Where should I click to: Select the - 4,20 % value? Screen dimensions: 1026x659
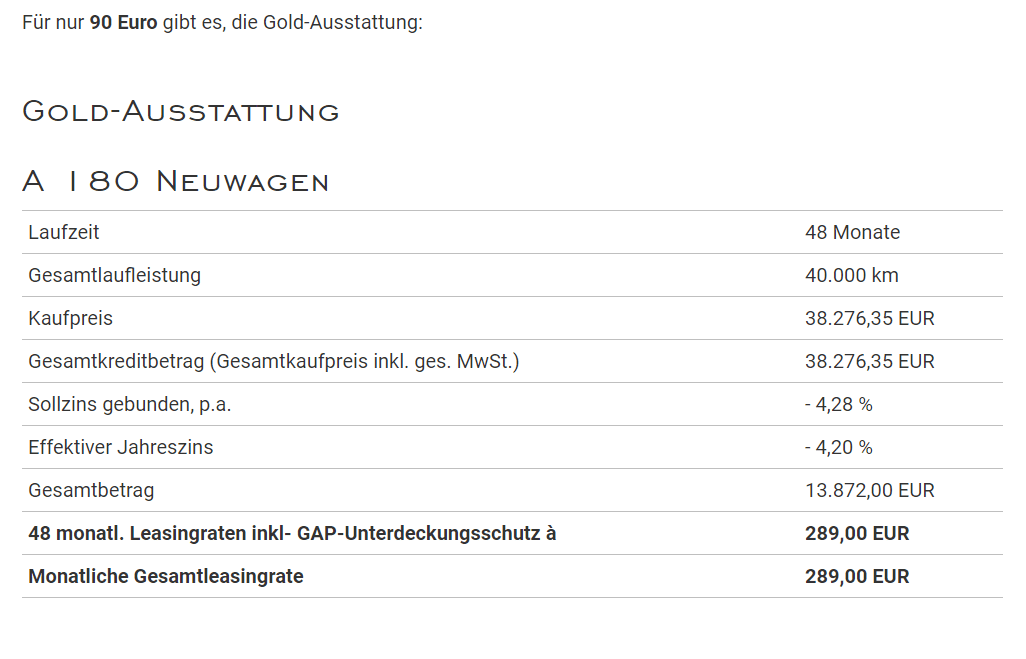coord(839,448)
